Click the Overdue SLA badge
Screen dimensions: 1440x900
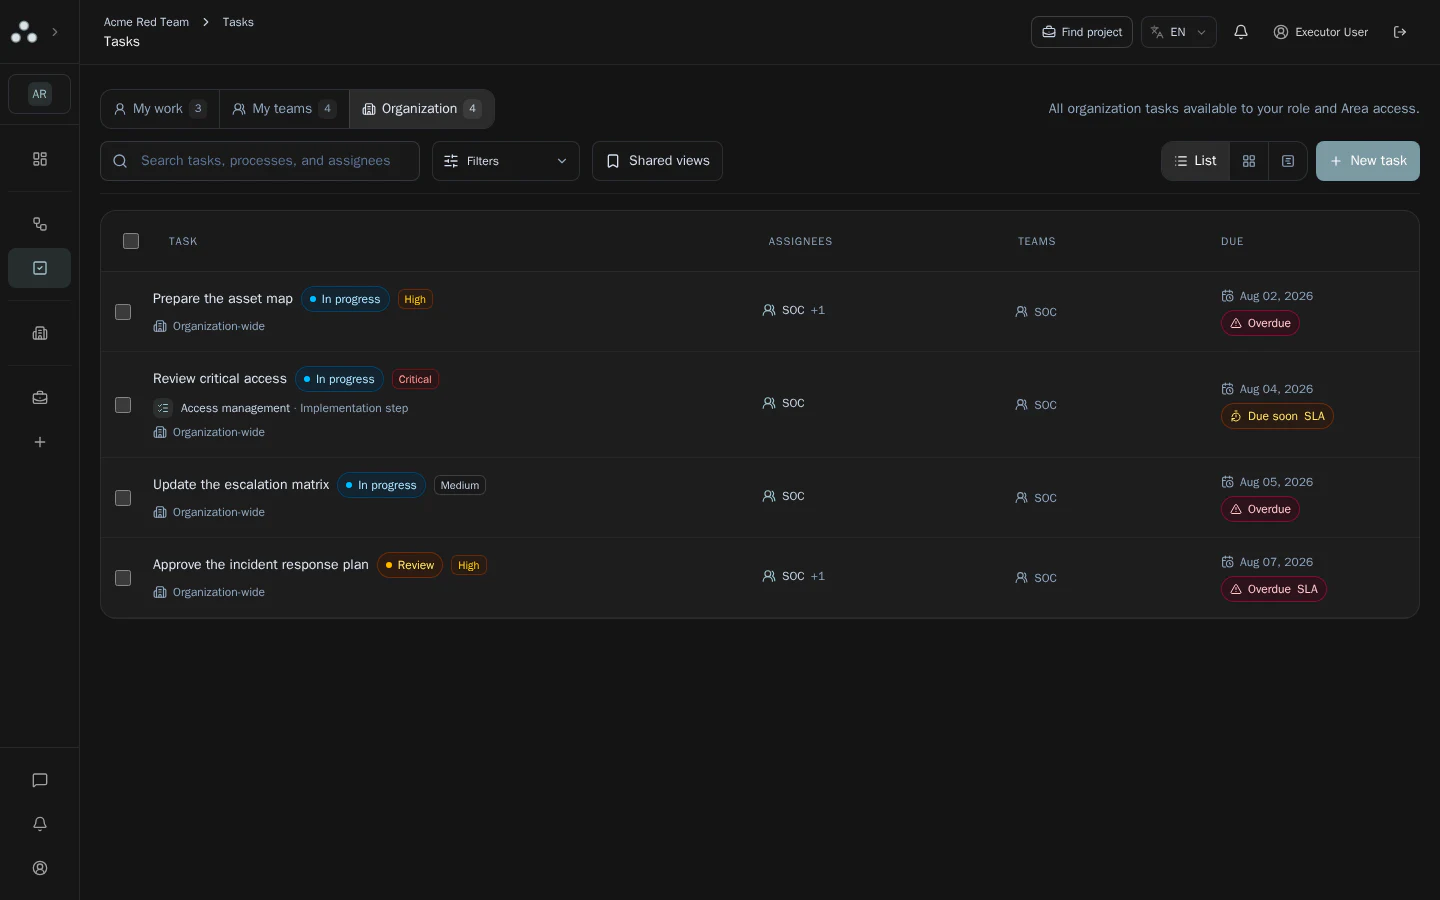(1274, 589)
